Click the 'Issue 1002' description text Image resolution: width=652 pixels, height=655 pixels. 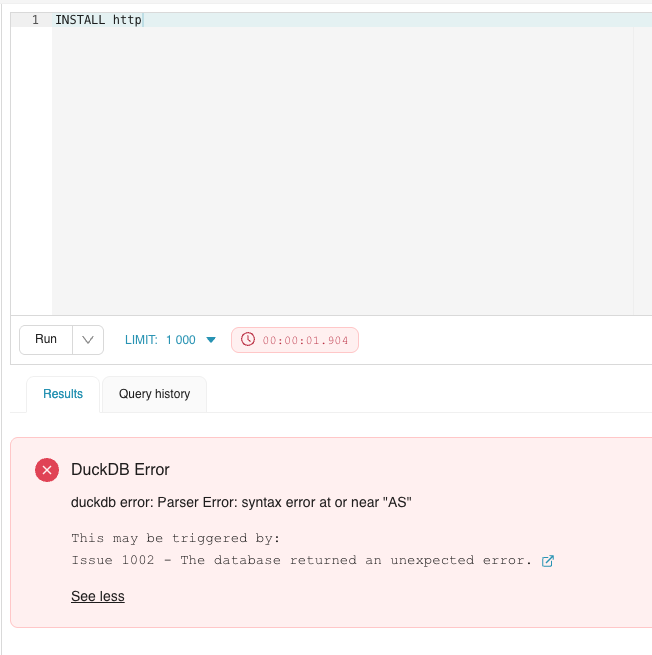302,560
